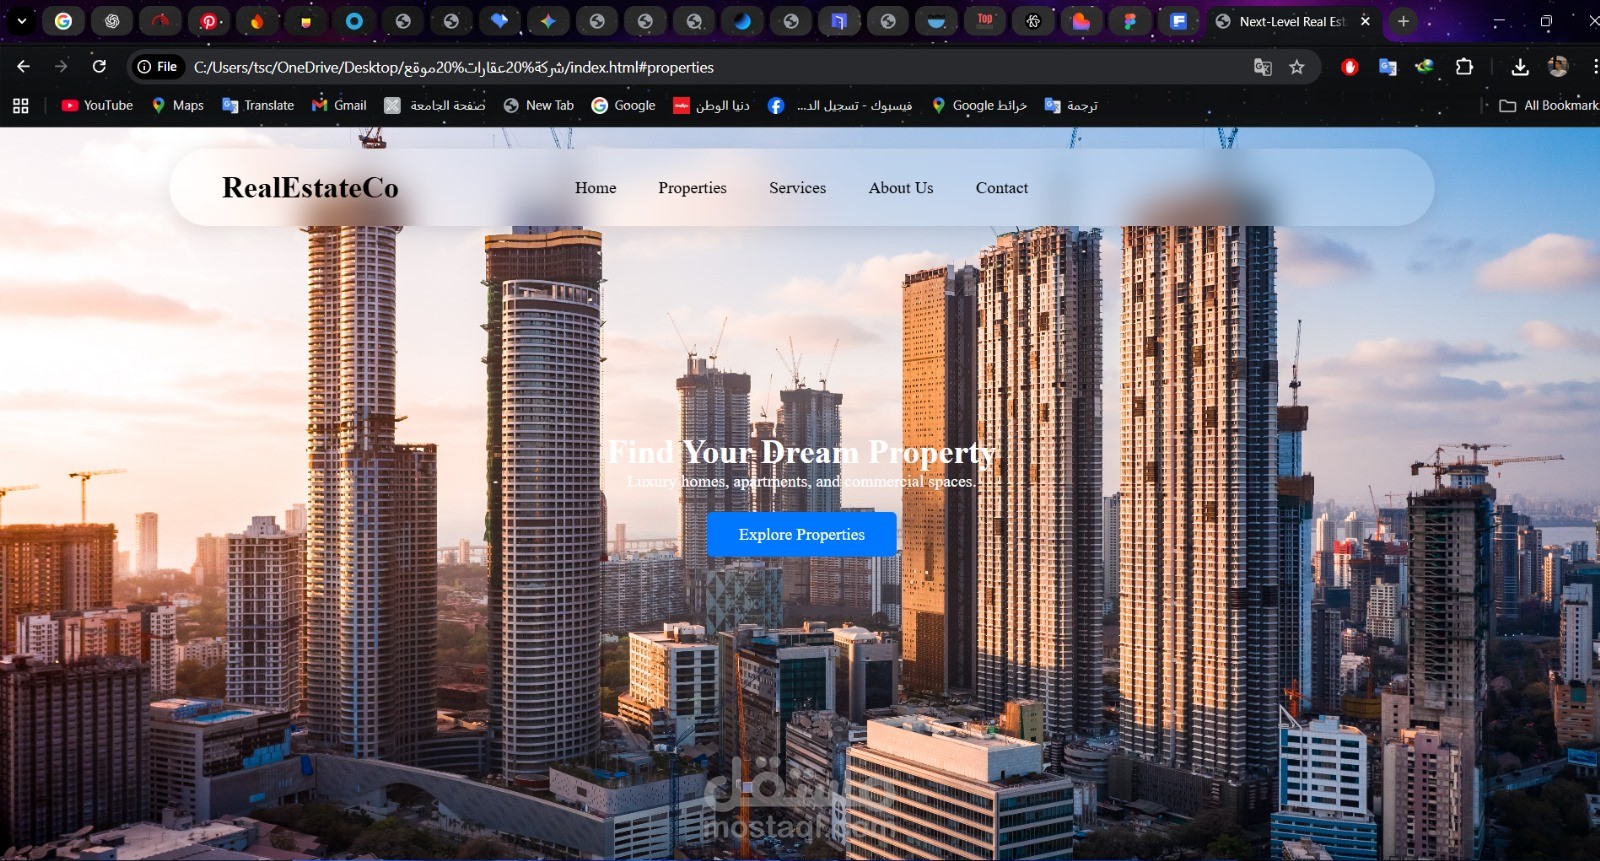Click the 'Luxury homes, apartments' subtitle text
This screenshot has width=1600, height=861.
pyautogui.click(x=802, y=482)
